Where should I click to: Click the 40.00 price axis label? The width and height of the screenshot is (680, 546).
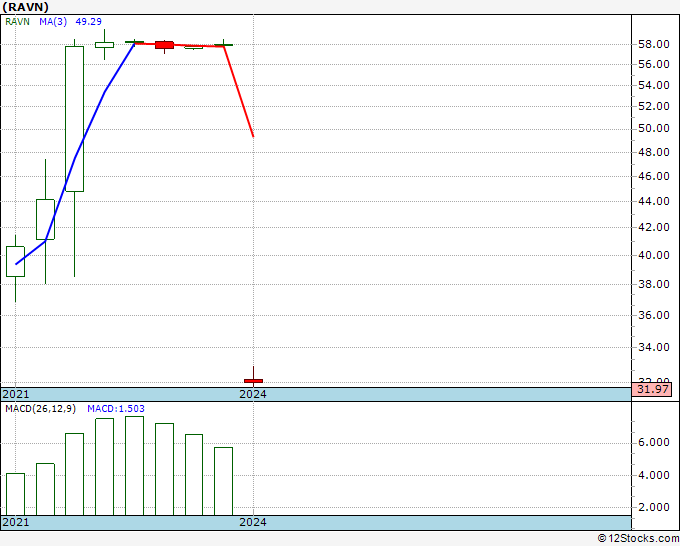[x=654, y=255]
